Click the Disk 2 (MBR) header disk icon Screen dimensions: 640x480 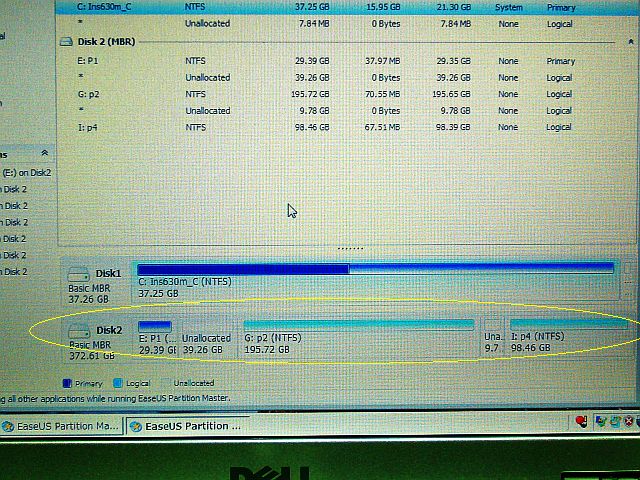(67, 44)
